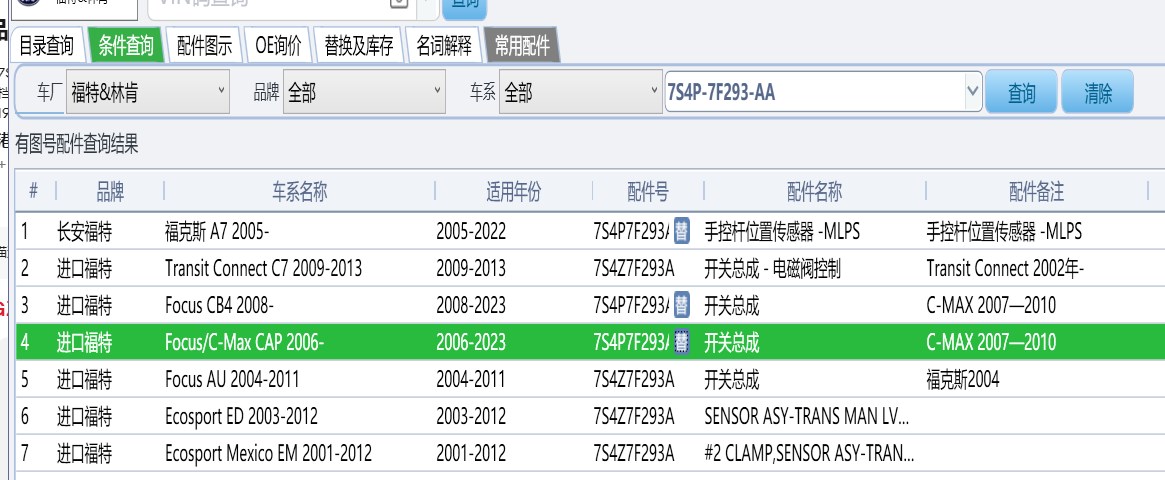
Task: Click the replacement icon in row 3 Focus CB4
Action: tap(681, 305)
